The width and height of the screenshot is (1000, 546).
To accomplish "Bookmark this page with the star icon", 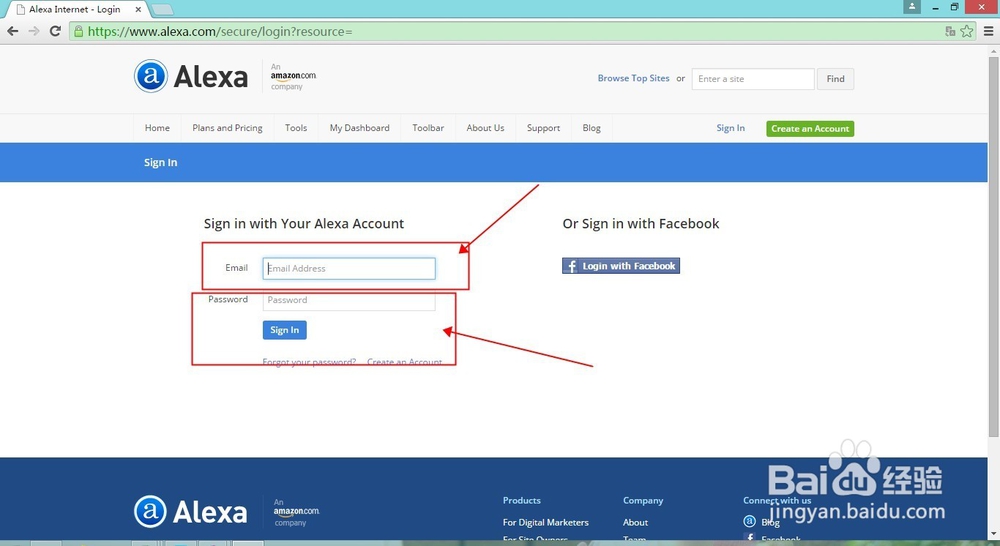I will (967, 31).
